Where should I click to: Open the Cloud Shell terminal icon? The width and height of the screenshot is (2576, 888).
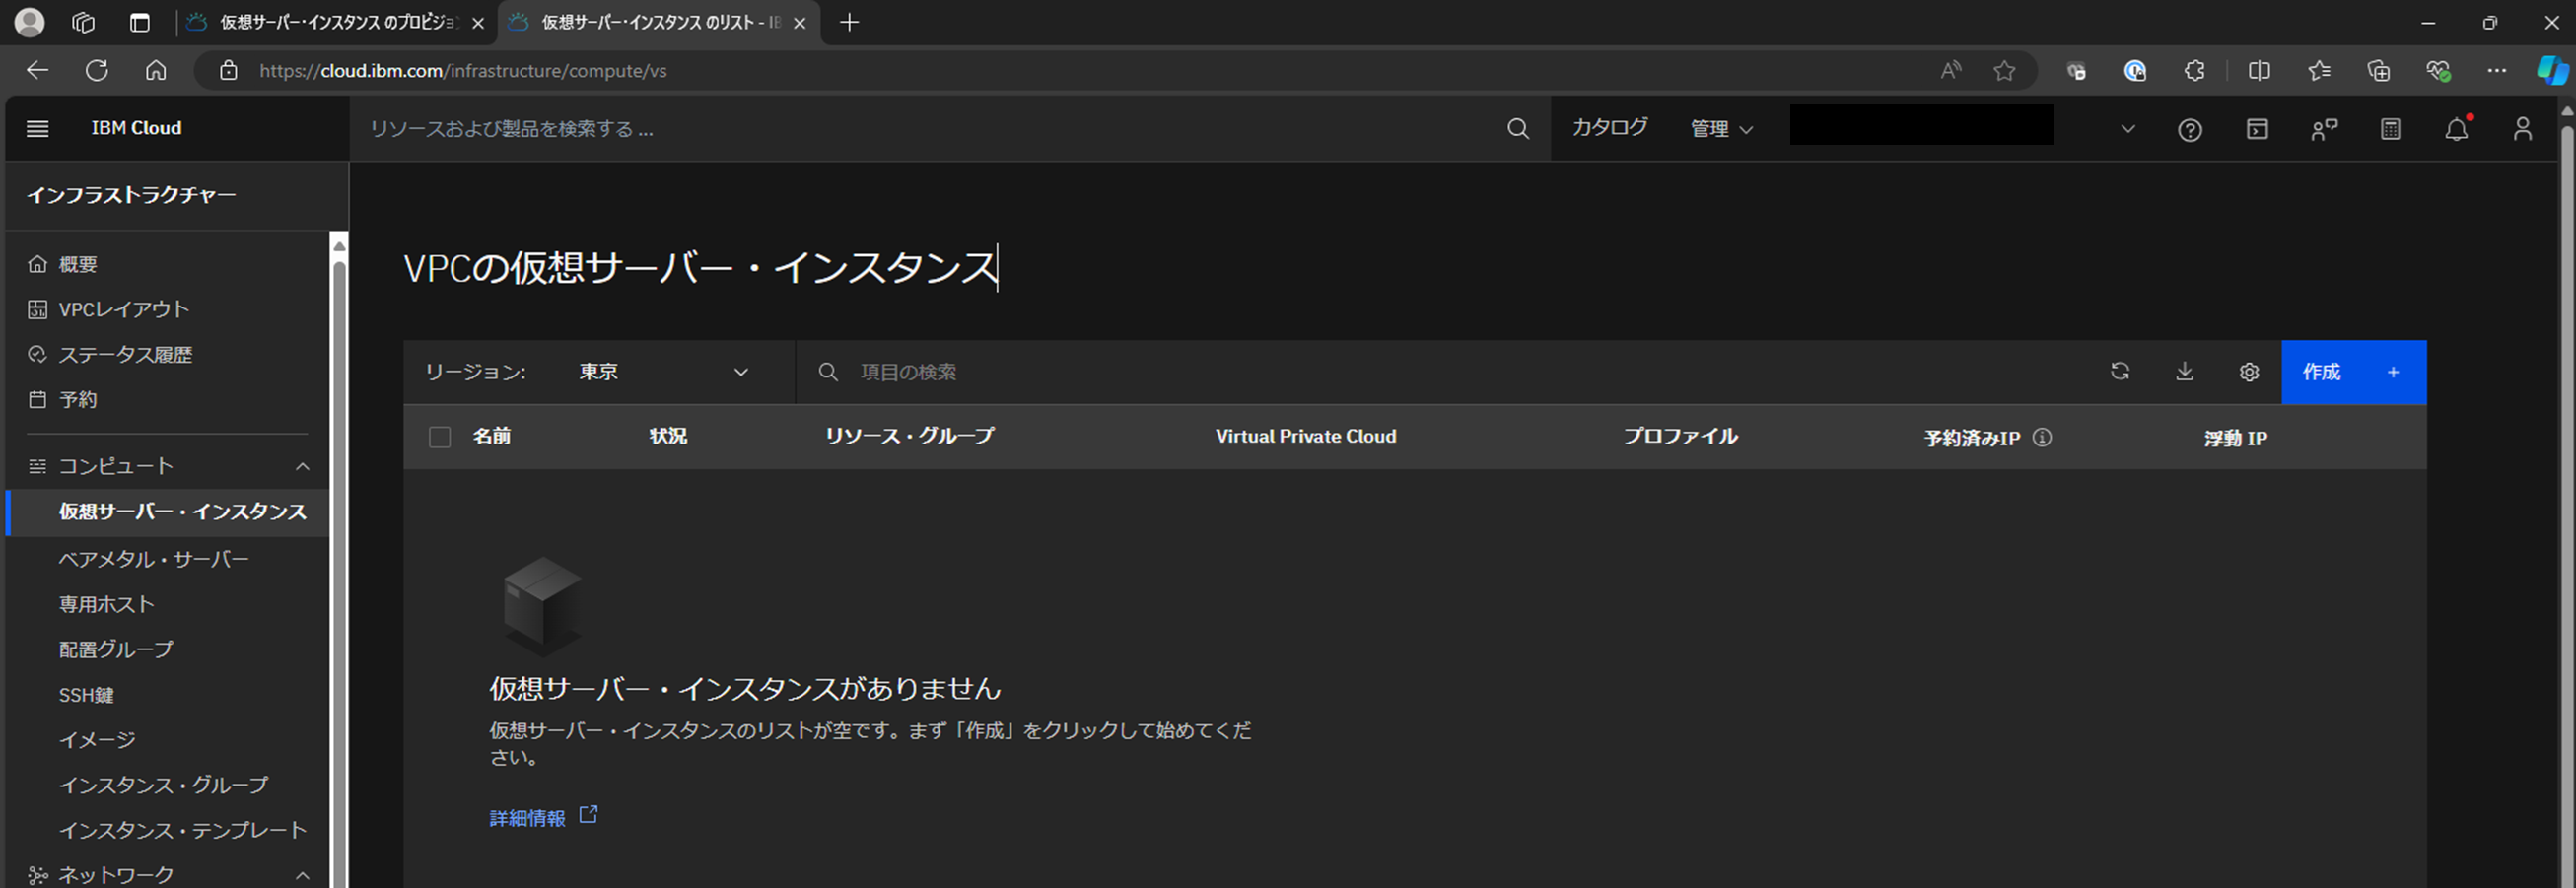click(2257, 129)
